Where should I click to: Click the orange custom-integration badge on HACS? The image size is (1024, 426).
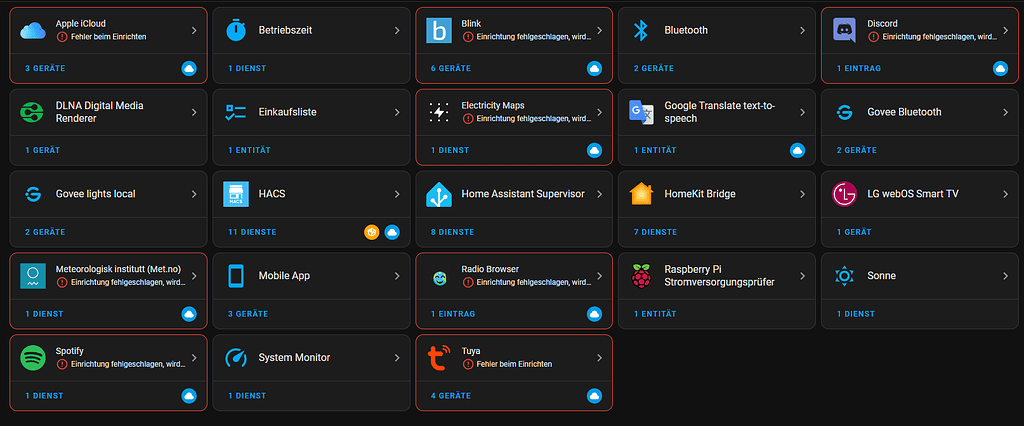coord(371,232)
